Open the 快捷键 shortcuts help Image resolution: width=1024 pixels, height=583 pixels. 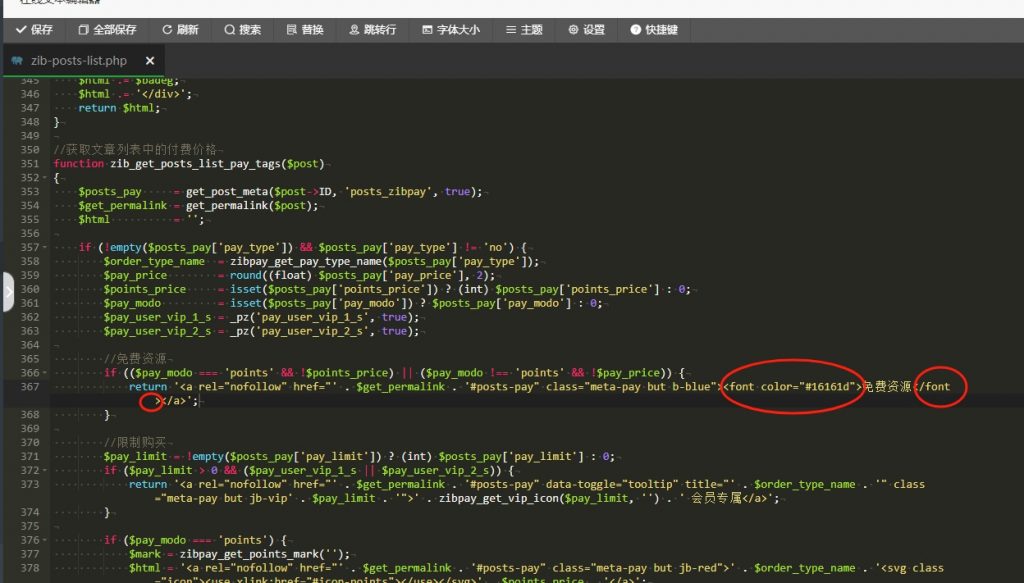pyautogui.click(x=653, y=30)
